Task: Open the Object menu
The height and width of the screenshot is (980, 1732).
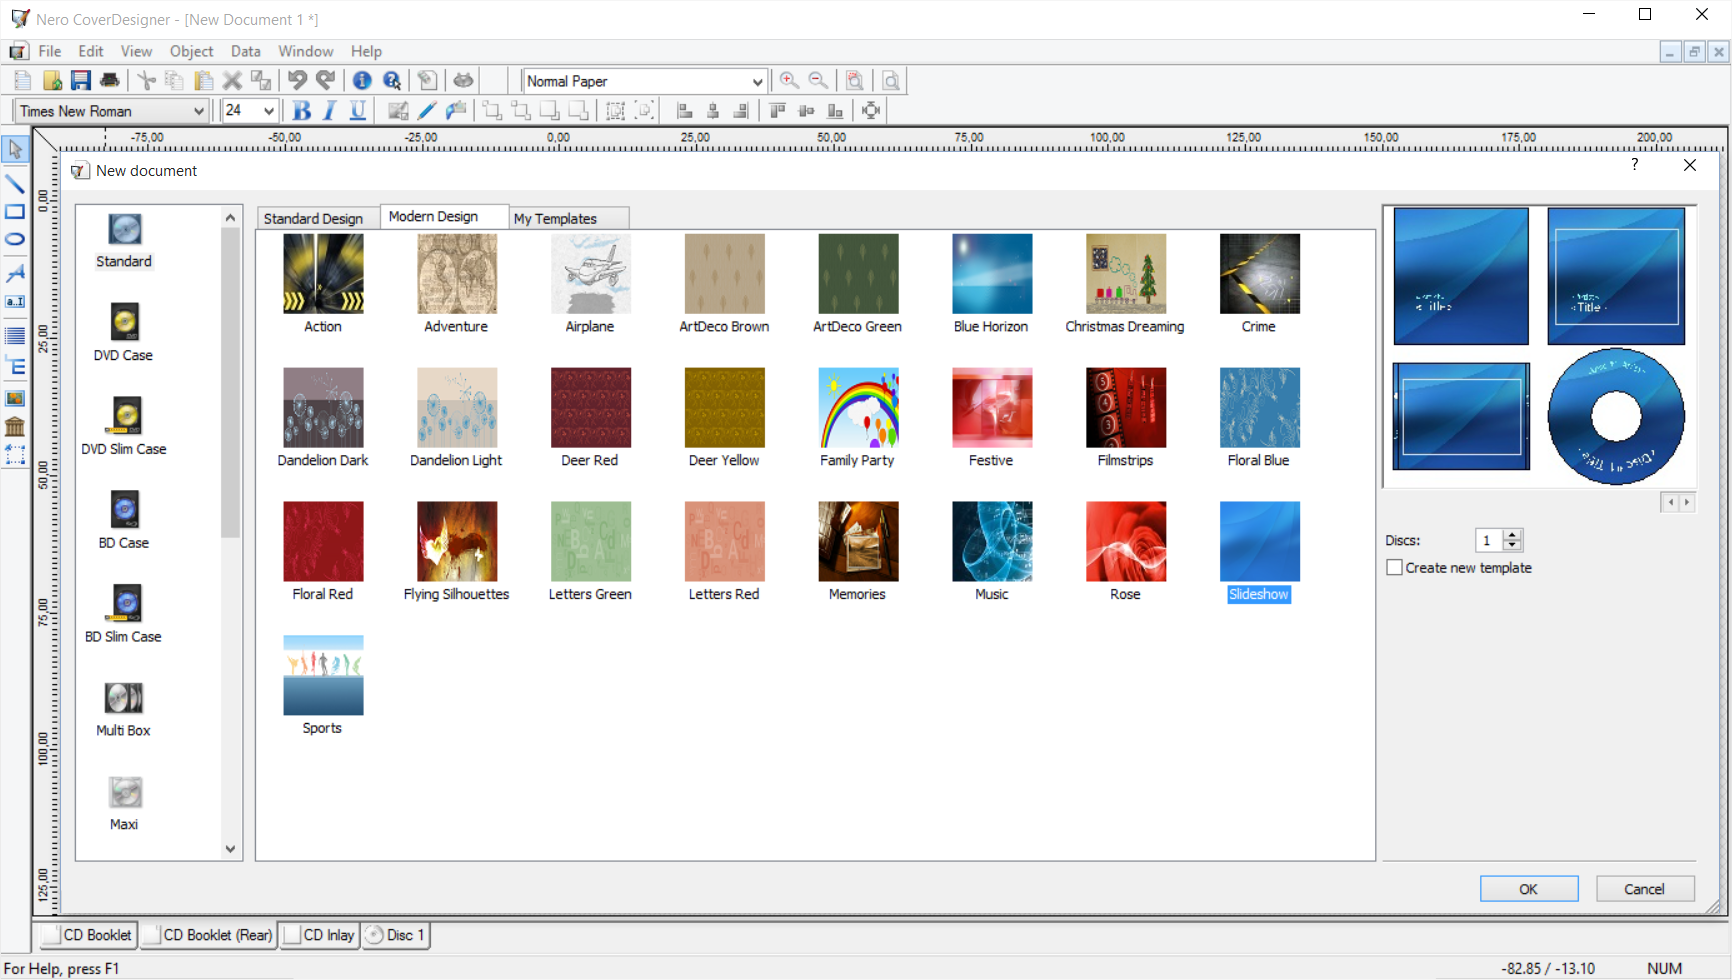Action: click(191, 51)
